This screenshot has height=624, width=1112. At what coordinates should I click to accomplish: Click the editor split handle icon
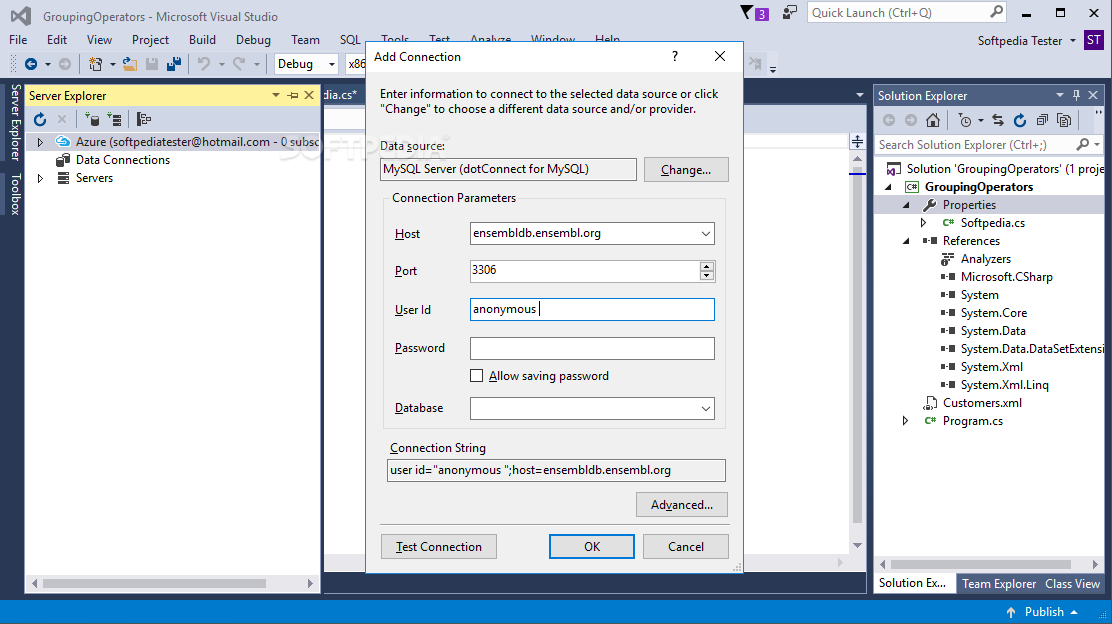(857, 142)
